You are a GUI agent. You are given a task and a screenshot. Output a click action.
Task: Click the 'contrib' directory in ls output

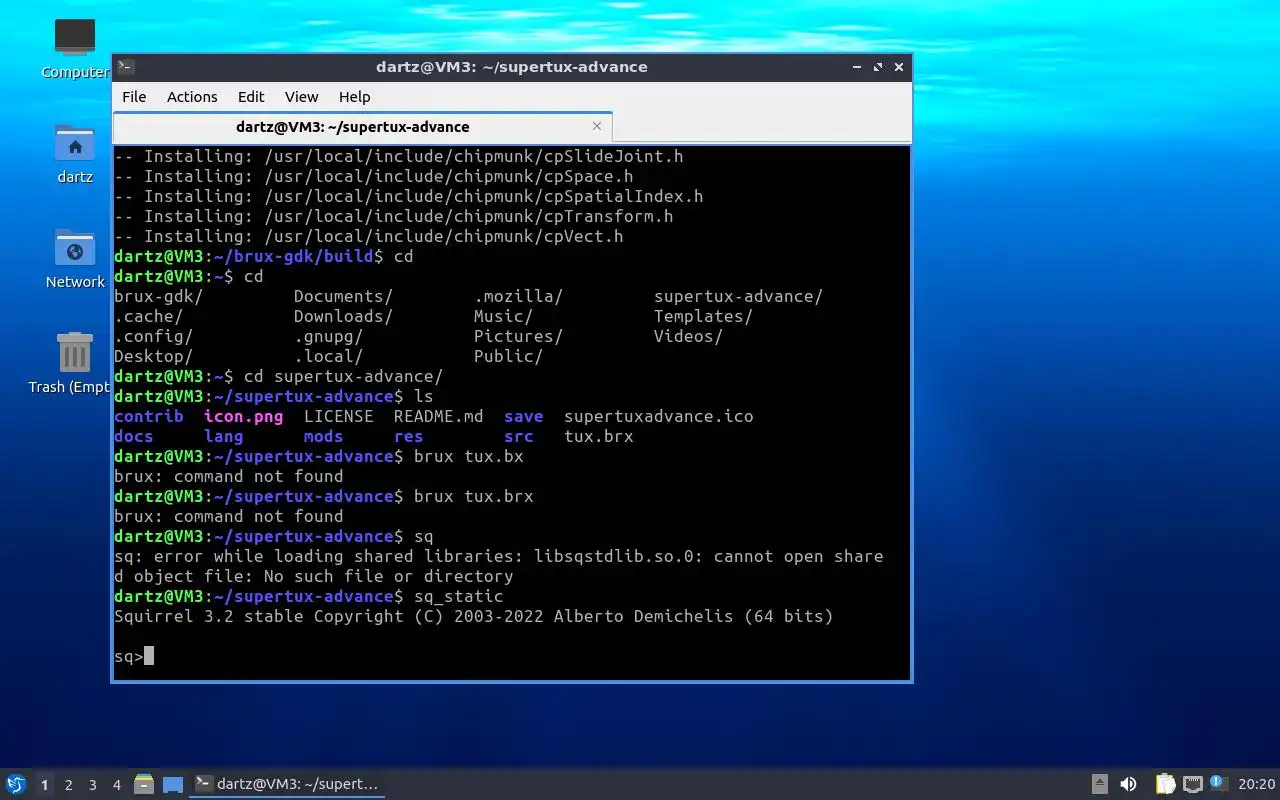pyautogui.click(x=148, y=417)
